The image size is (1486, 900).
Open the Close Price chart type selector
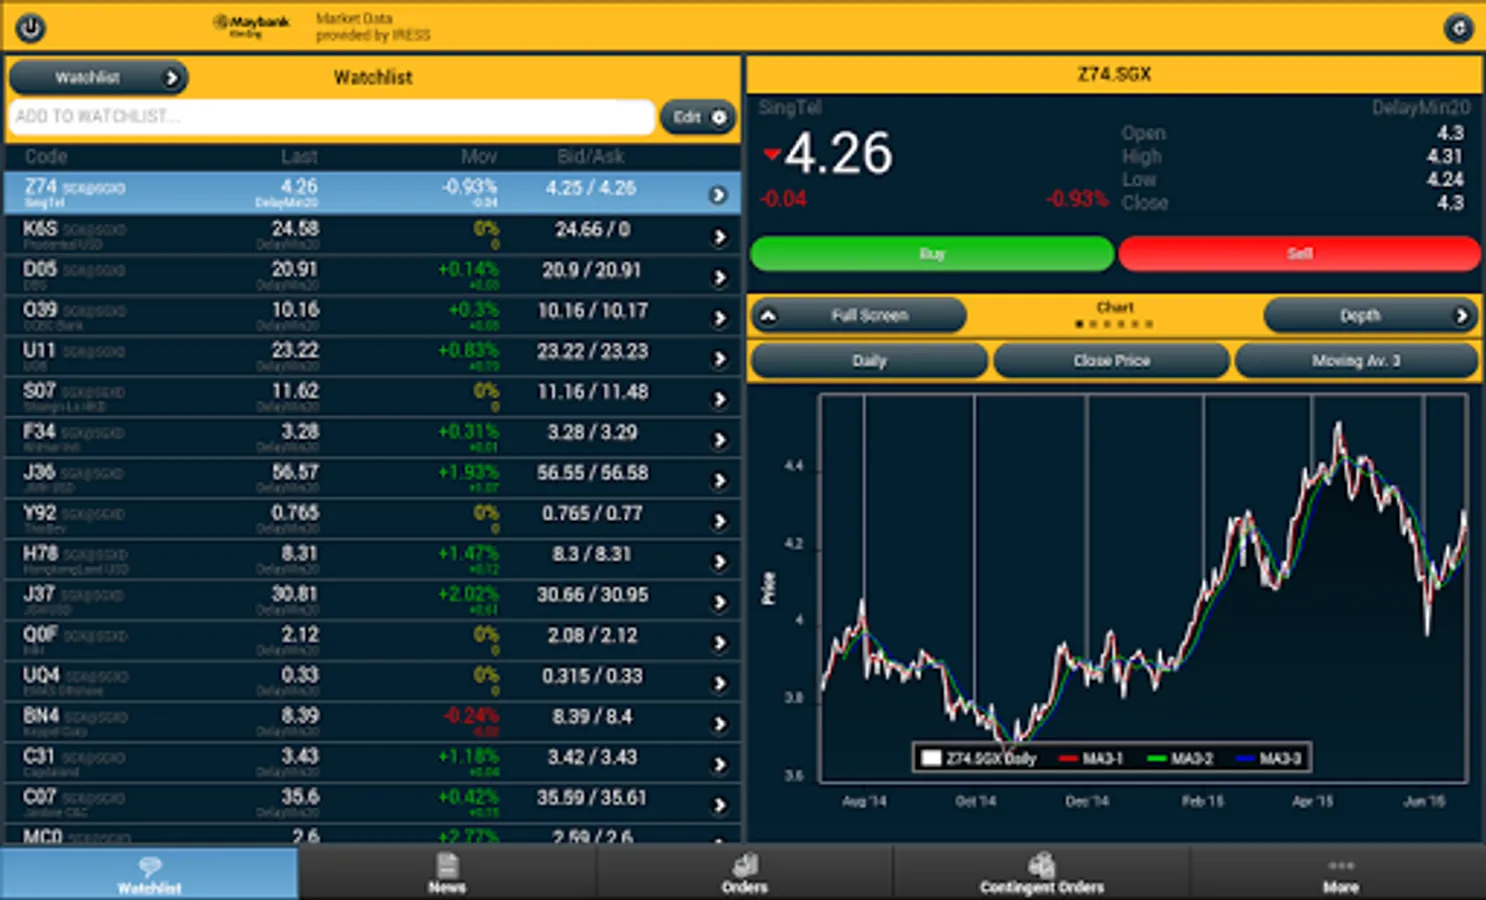click(1111, 361)
